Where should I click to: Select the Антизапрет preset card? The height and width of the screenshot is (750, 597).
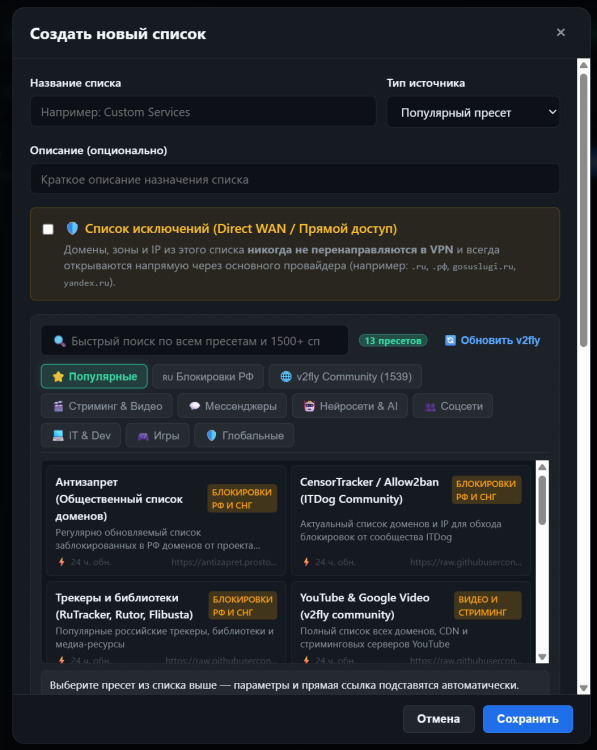[166, 520]
